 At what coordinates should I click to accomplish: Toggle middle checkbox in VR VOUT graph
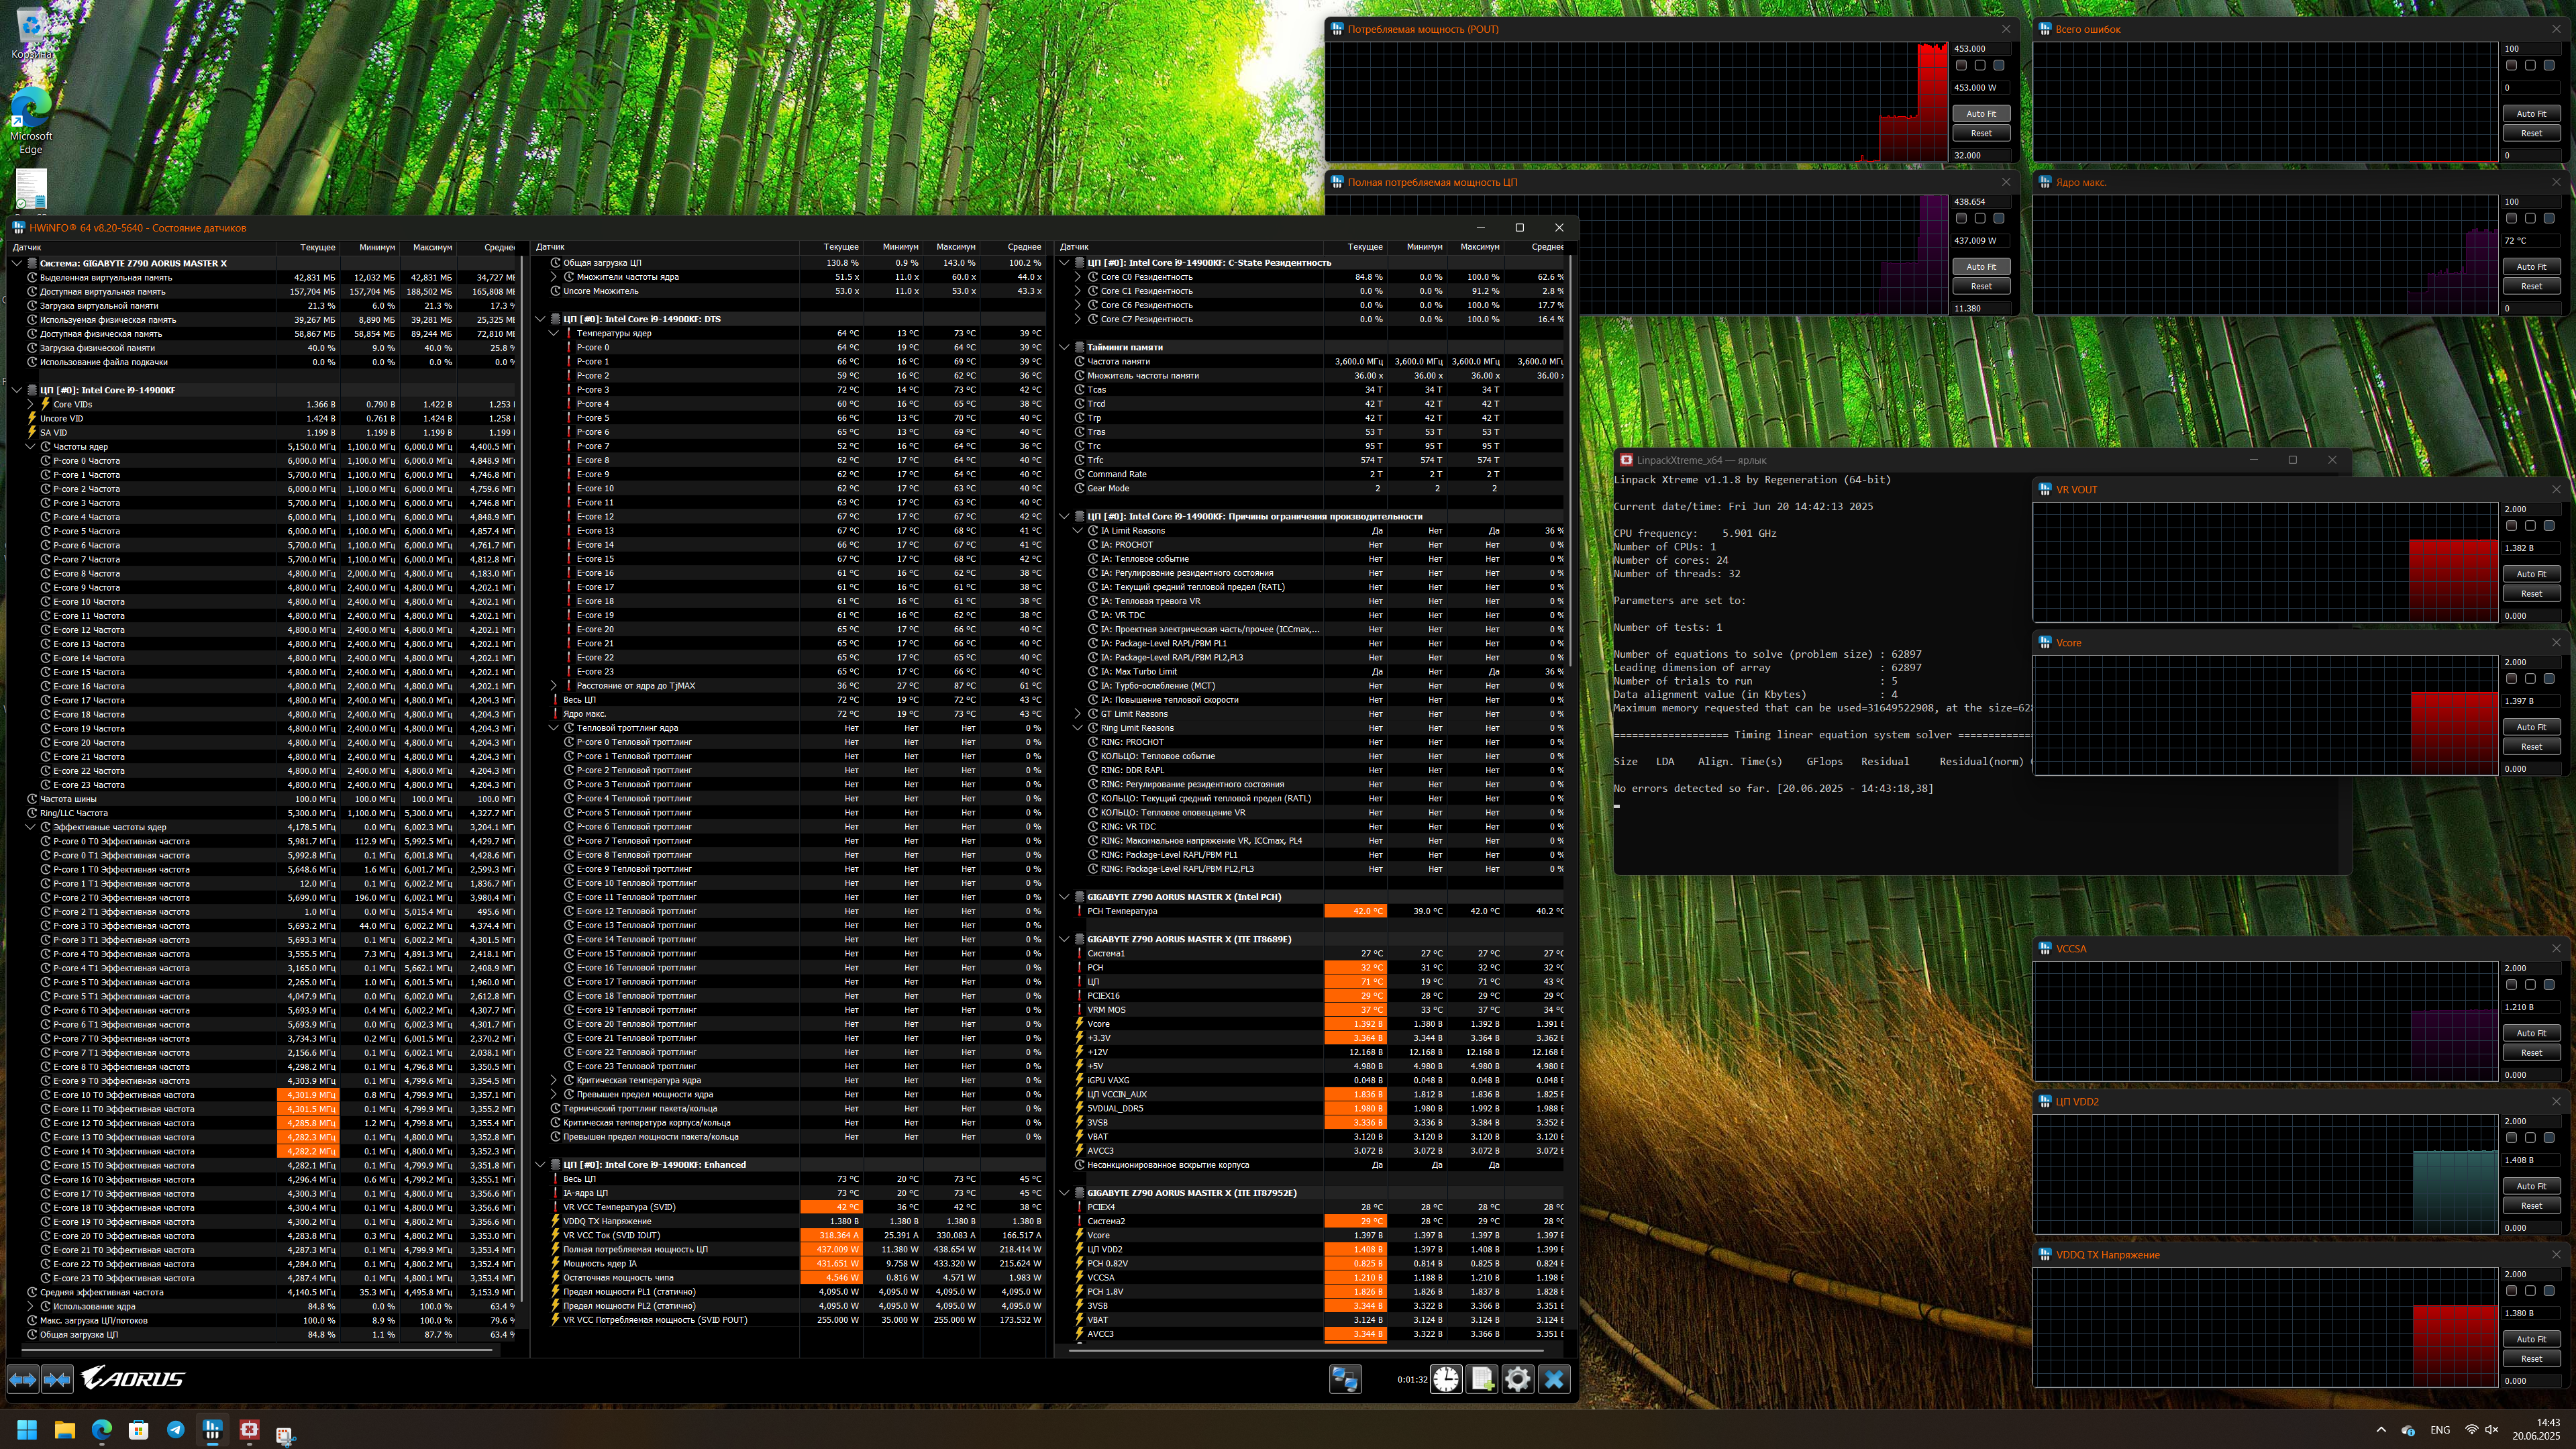[2530, 526]
